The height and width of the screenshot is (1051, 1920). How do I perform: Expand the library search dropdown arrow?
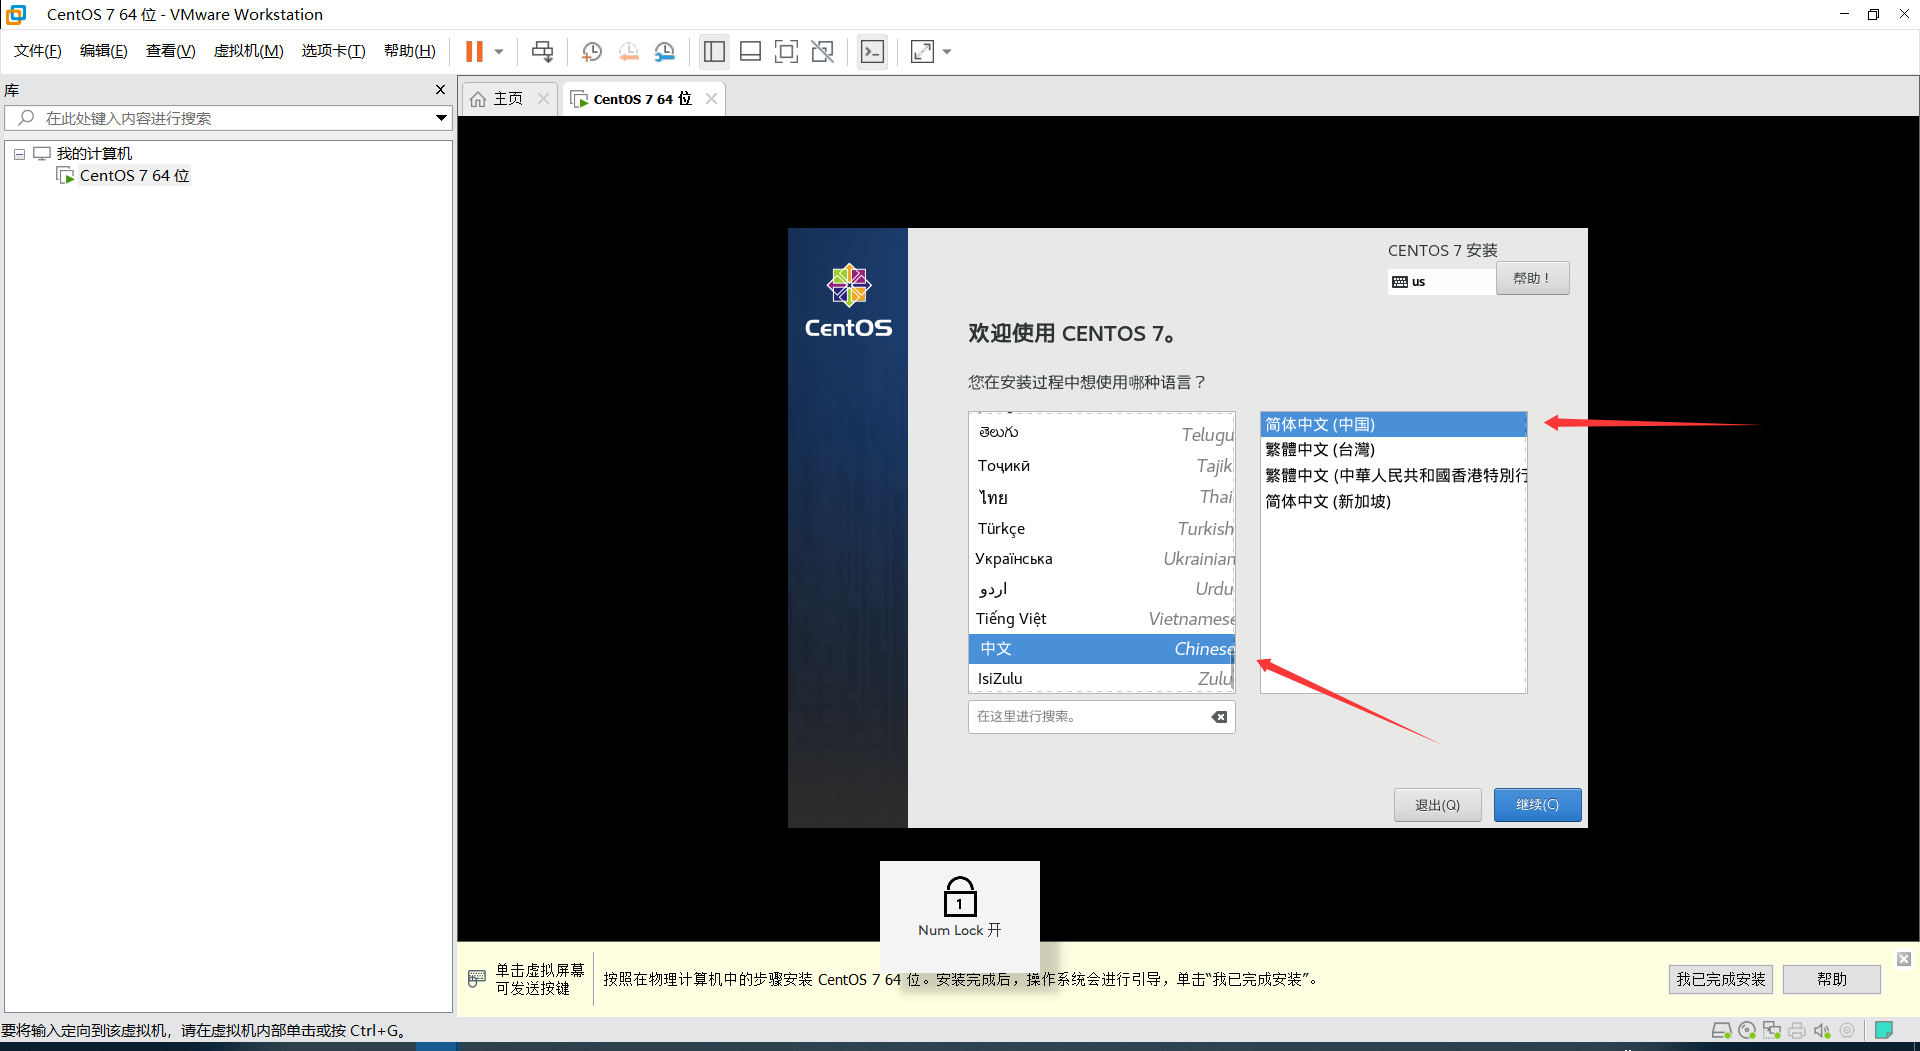tap(441, 118)
